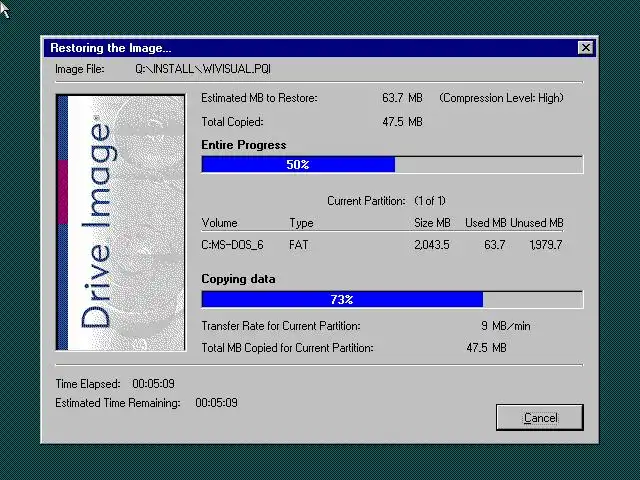This screenshot has width=640, height=480.
Task: Click the Entire Progress bar at 50%
Action: 392,164
